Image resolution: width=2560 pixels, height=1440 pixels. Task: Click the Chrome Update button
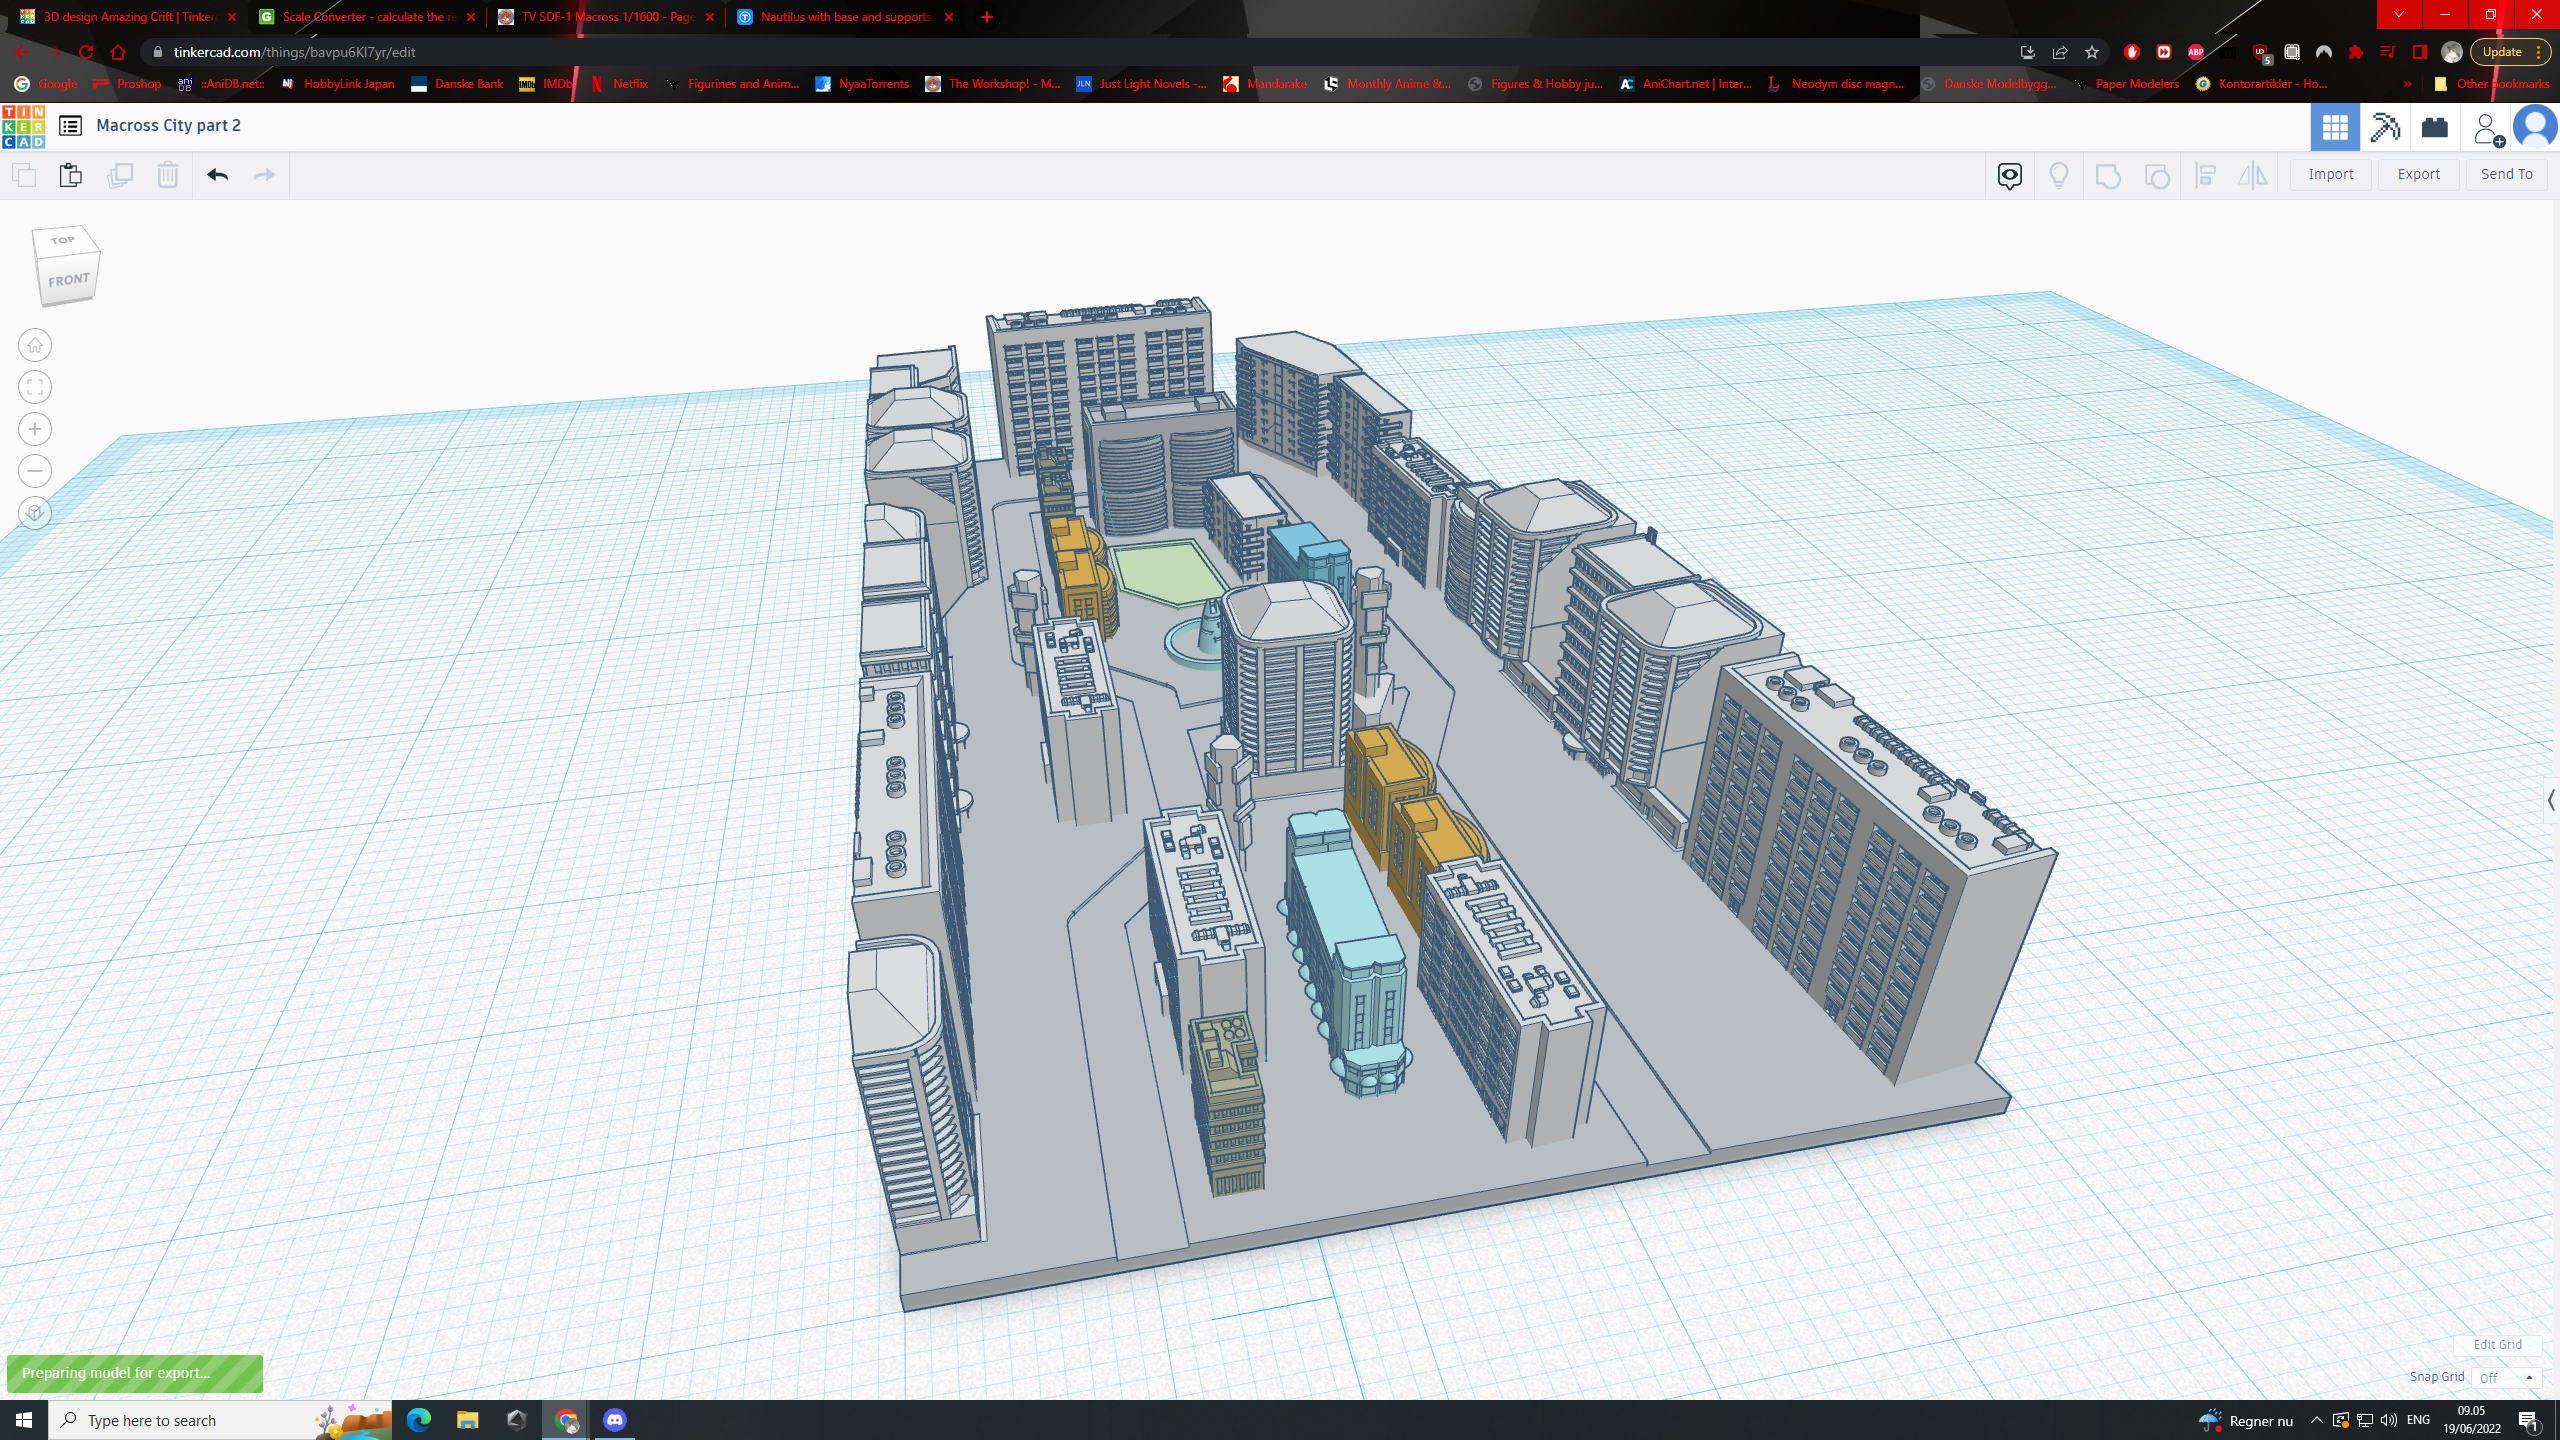pyautogui.click(x=2502, y=52)
